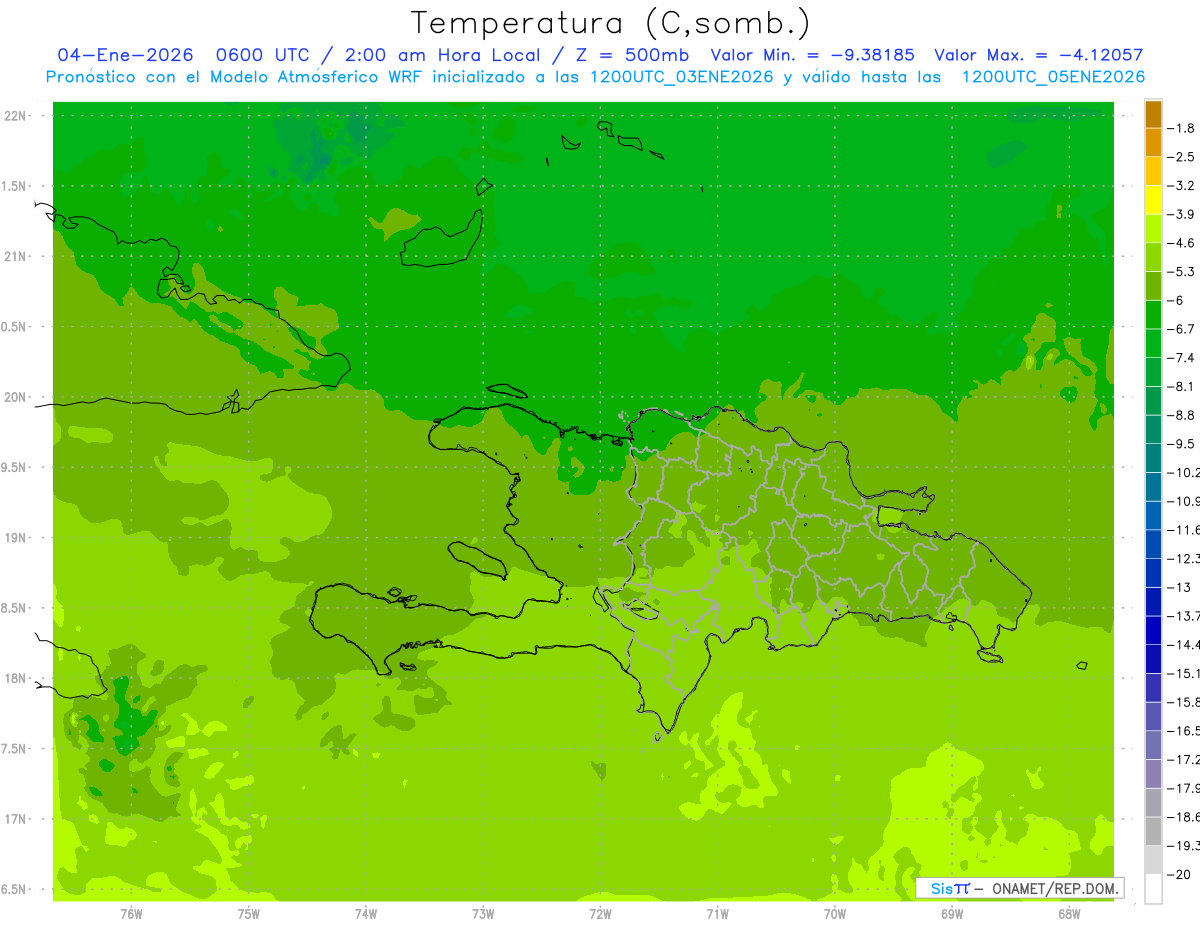
Task: Click the '1200UTC_05ENE2026' valid-until text
Action: [1052, 77]
